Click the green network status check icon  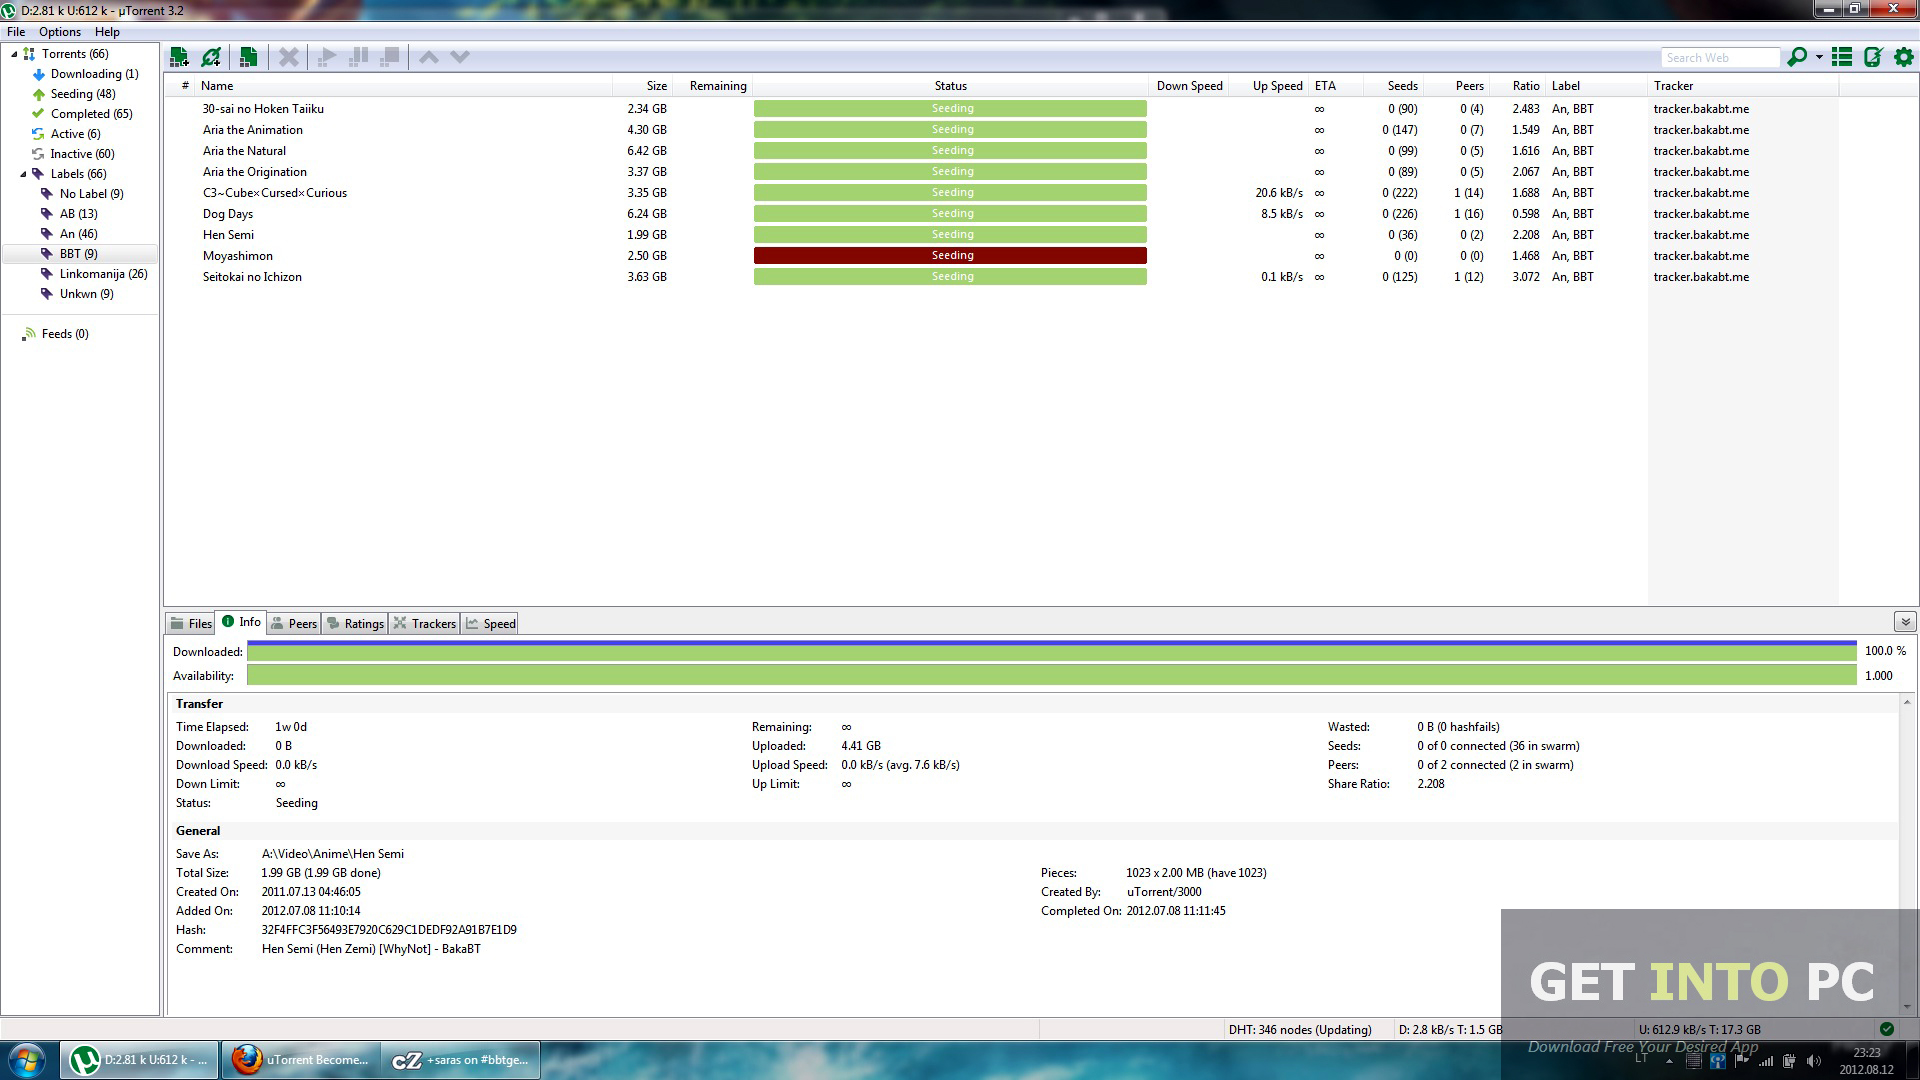(1886, 1028)
